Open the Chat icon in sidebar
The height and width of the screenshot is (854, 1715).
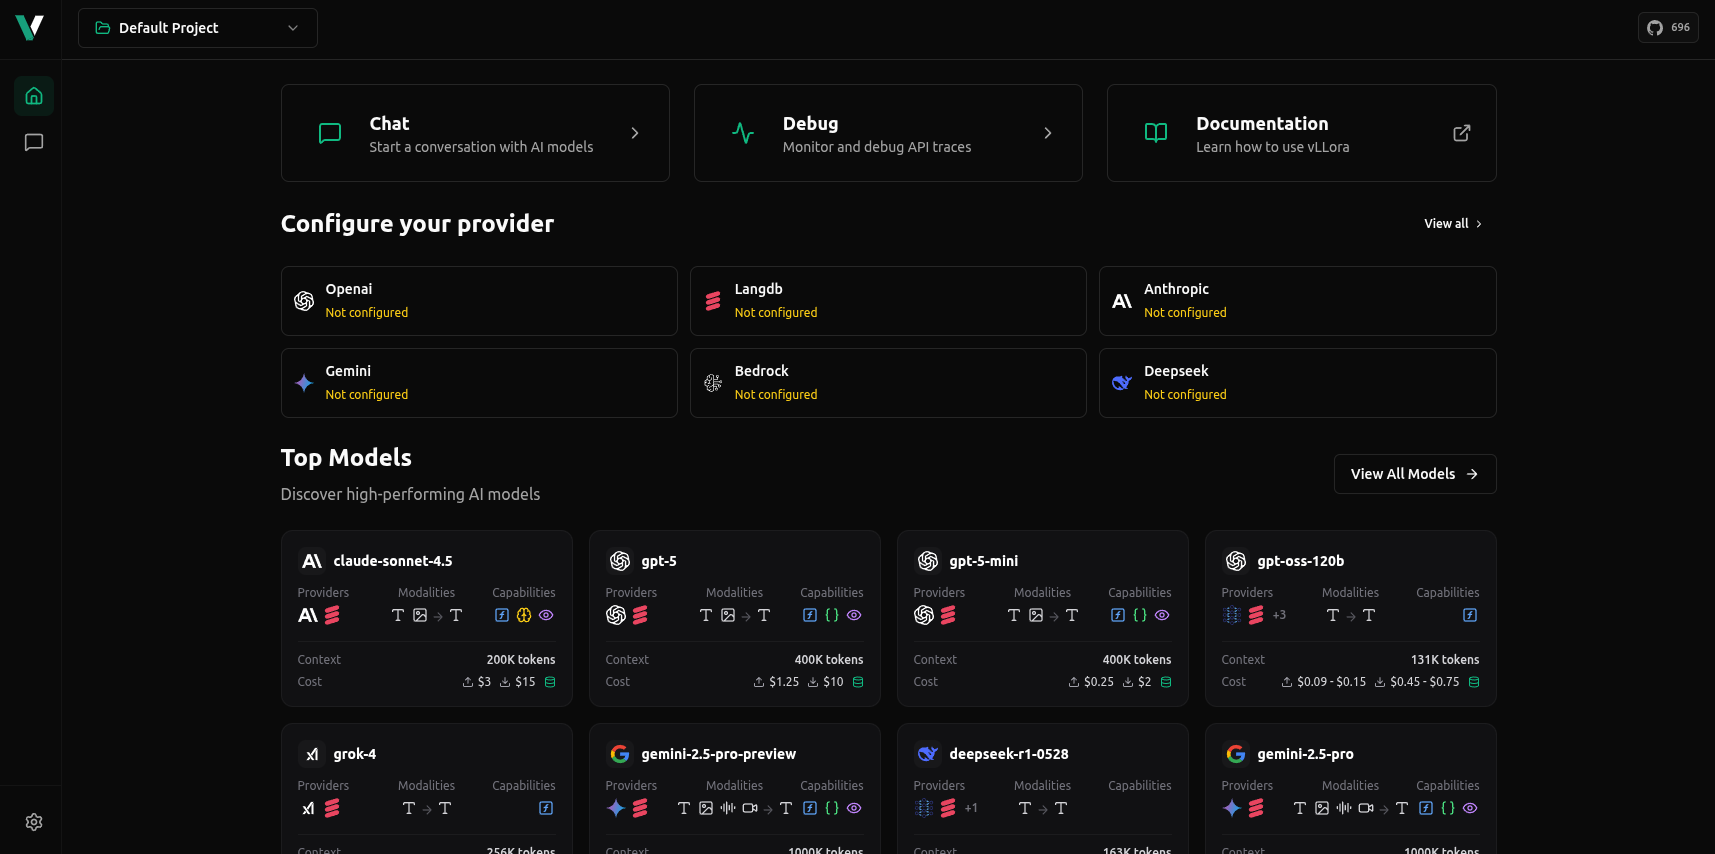click(x=34, y=142)
